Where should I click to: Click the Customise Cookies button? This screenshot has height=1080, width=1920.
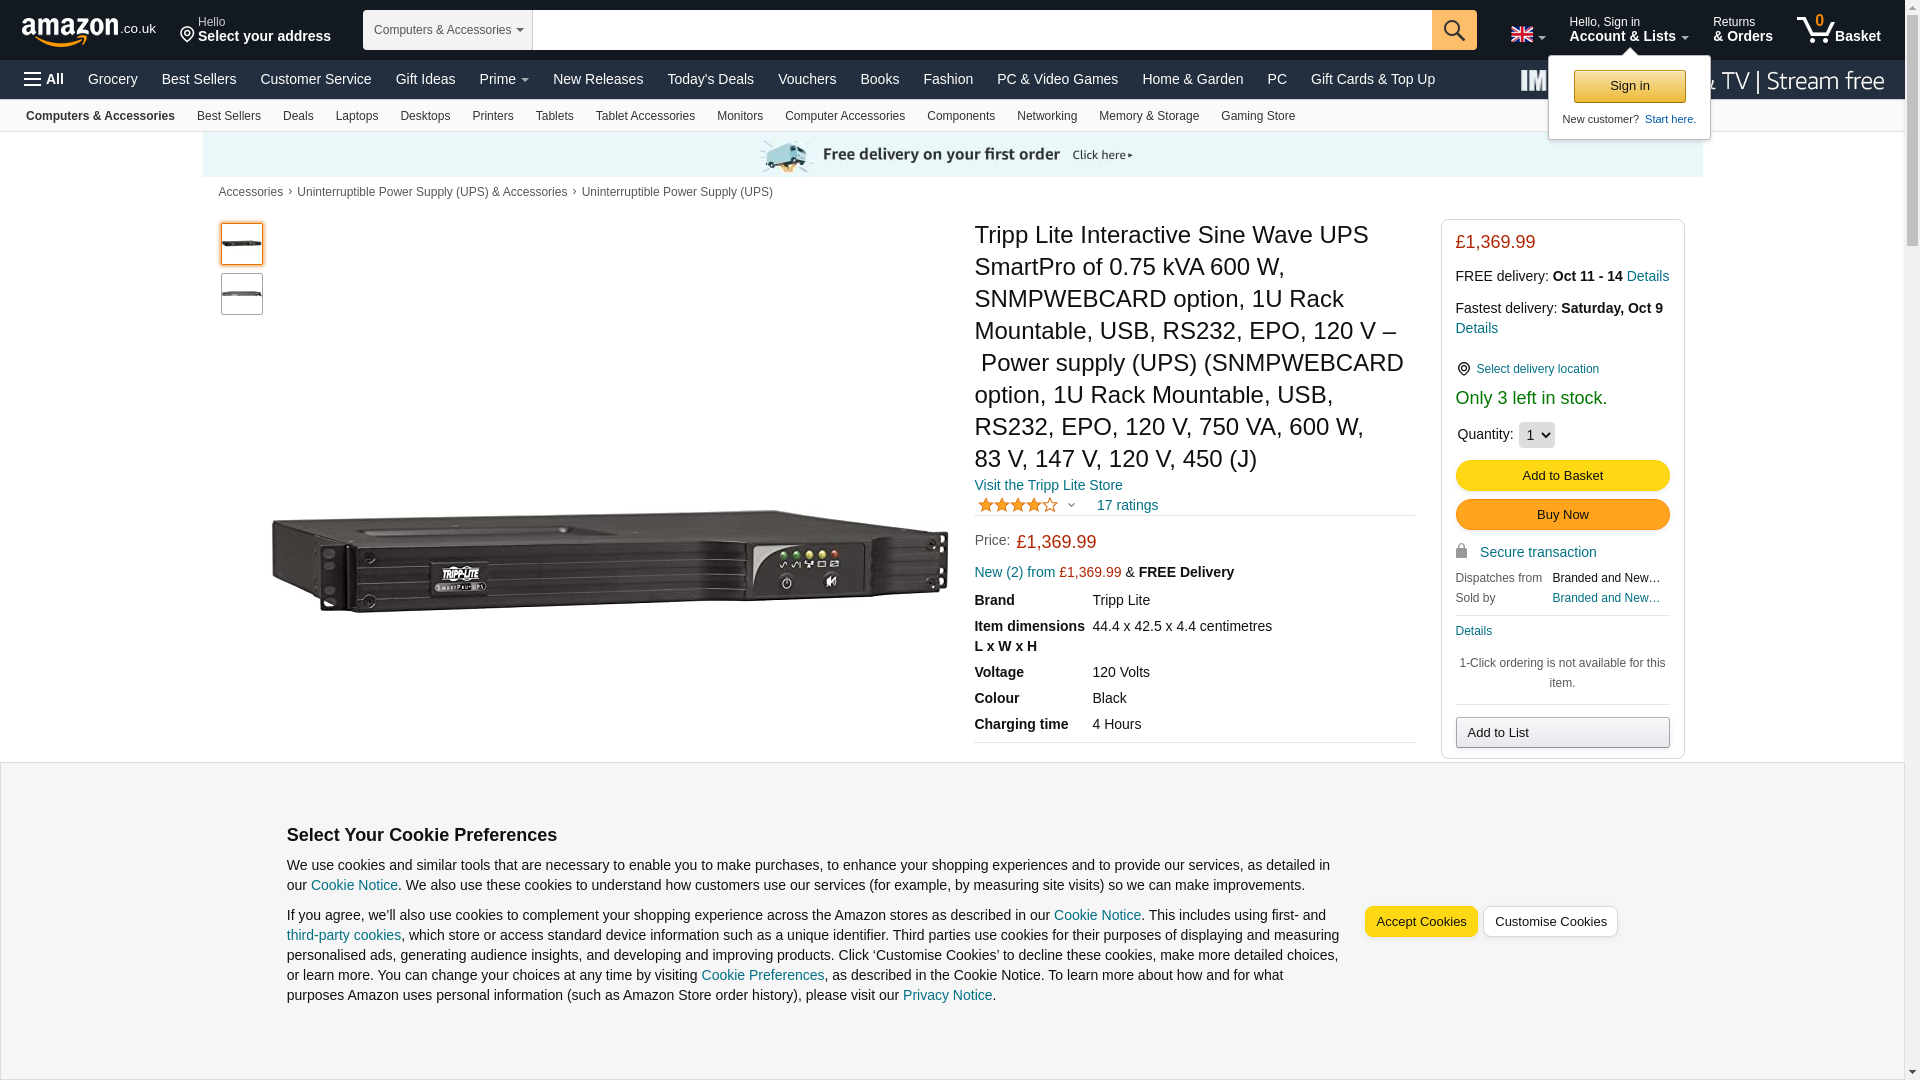1550,922
